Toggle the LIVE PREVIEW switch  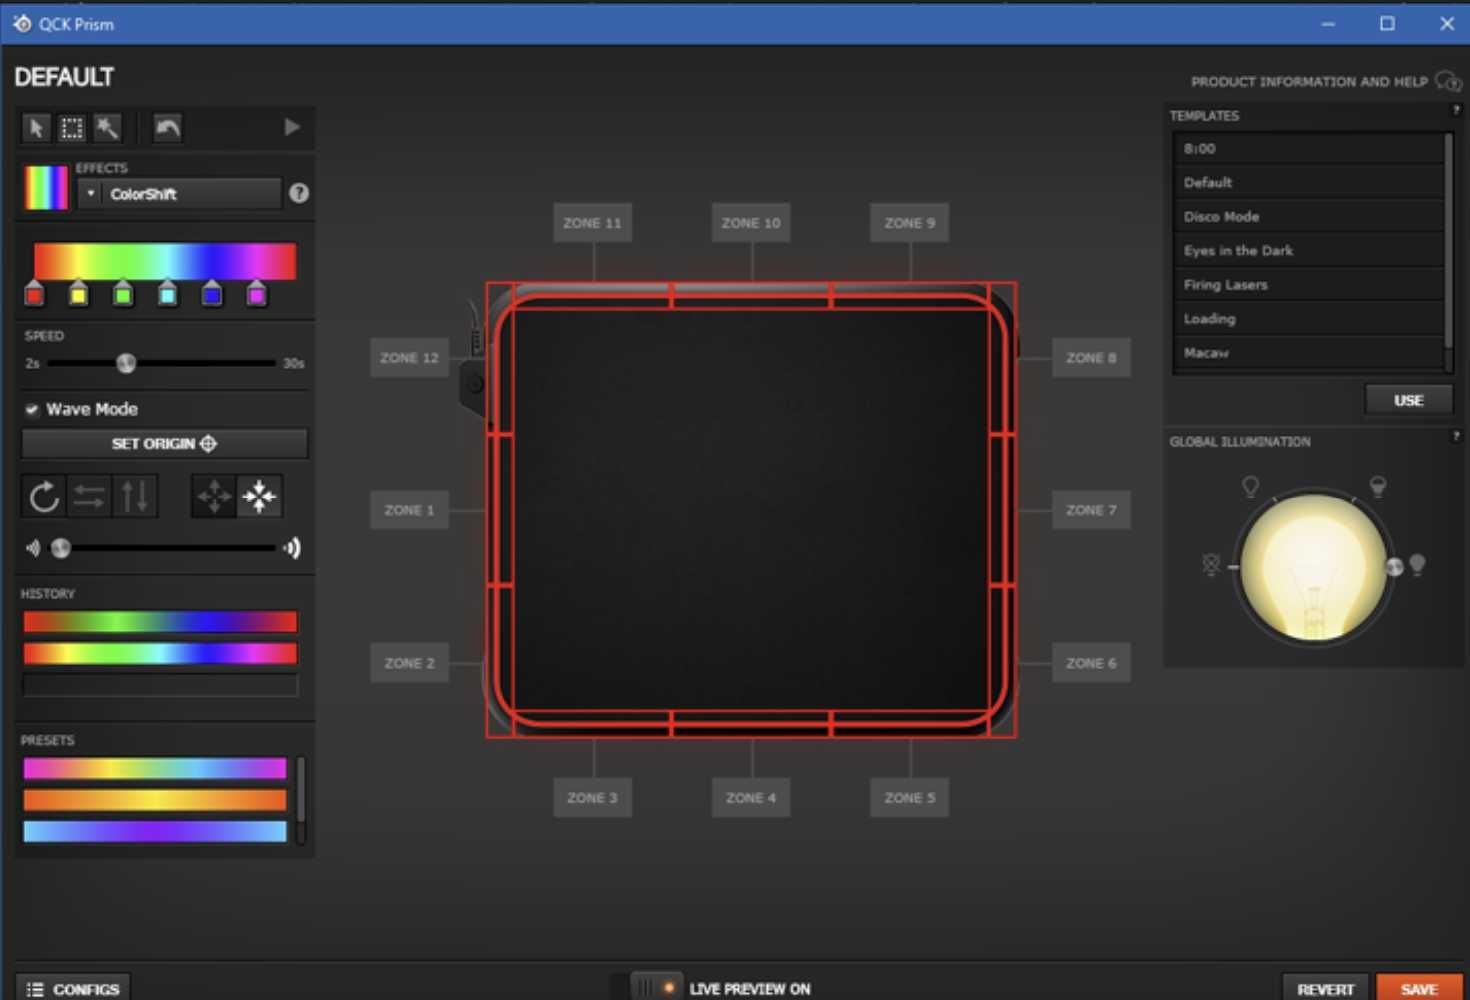click(657, 988)
